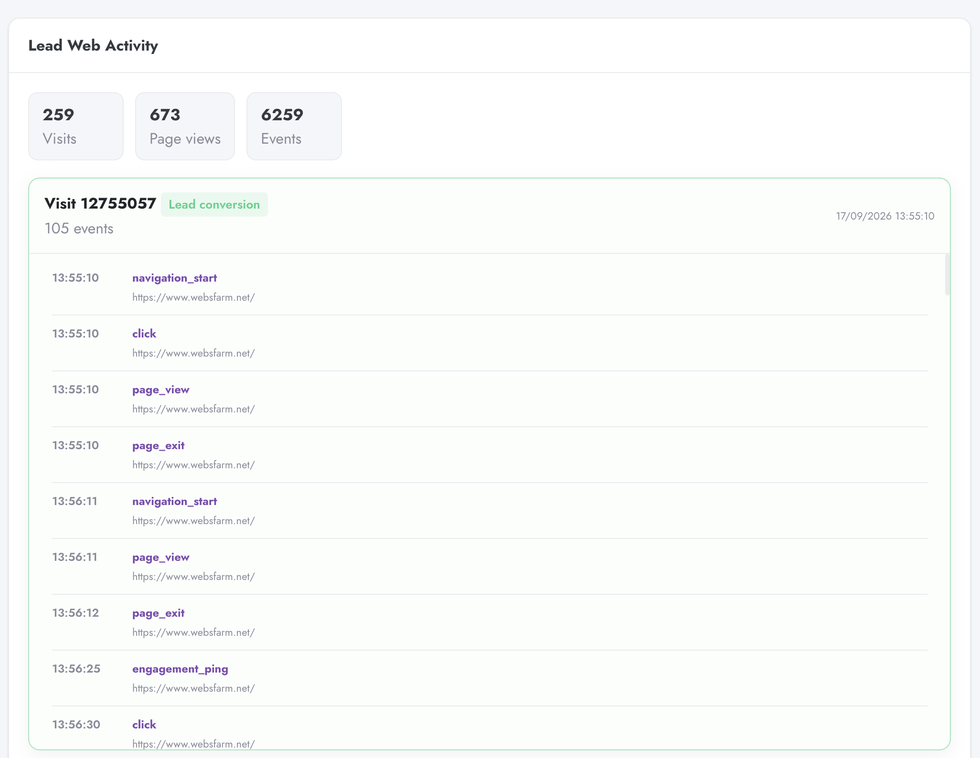Click the Lead conversion badge

(x=214, y=204)
